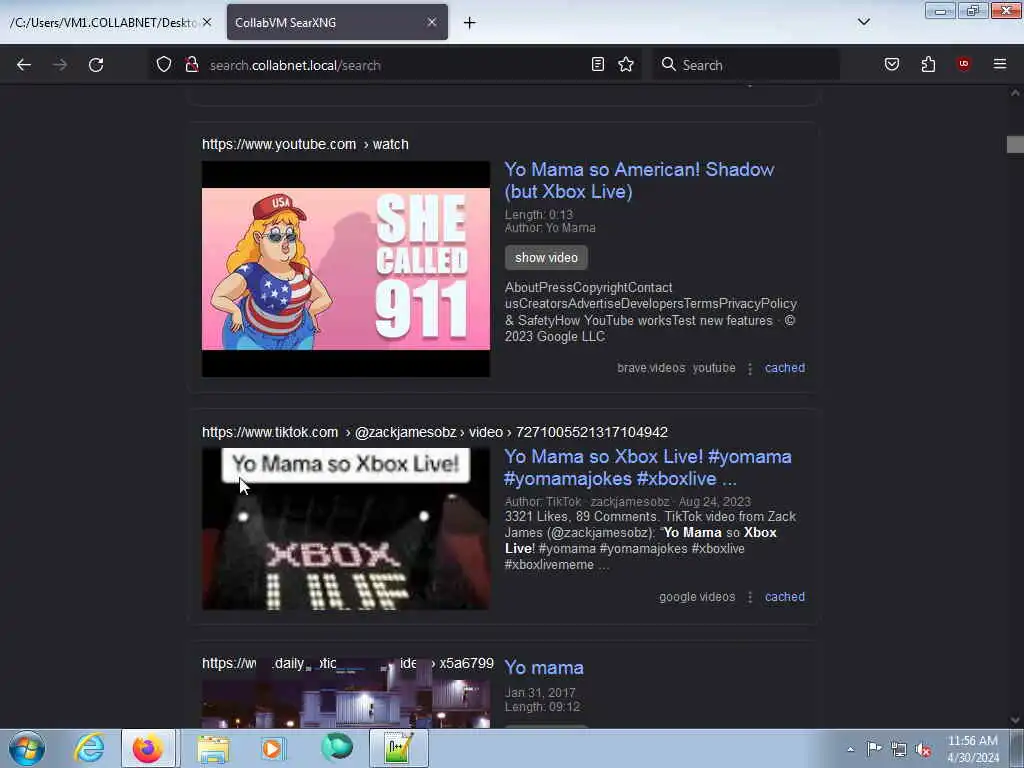Open Yo Mama so American Shadow result title
Viewport: 1024px width, 768px height.
click(639, 180)
